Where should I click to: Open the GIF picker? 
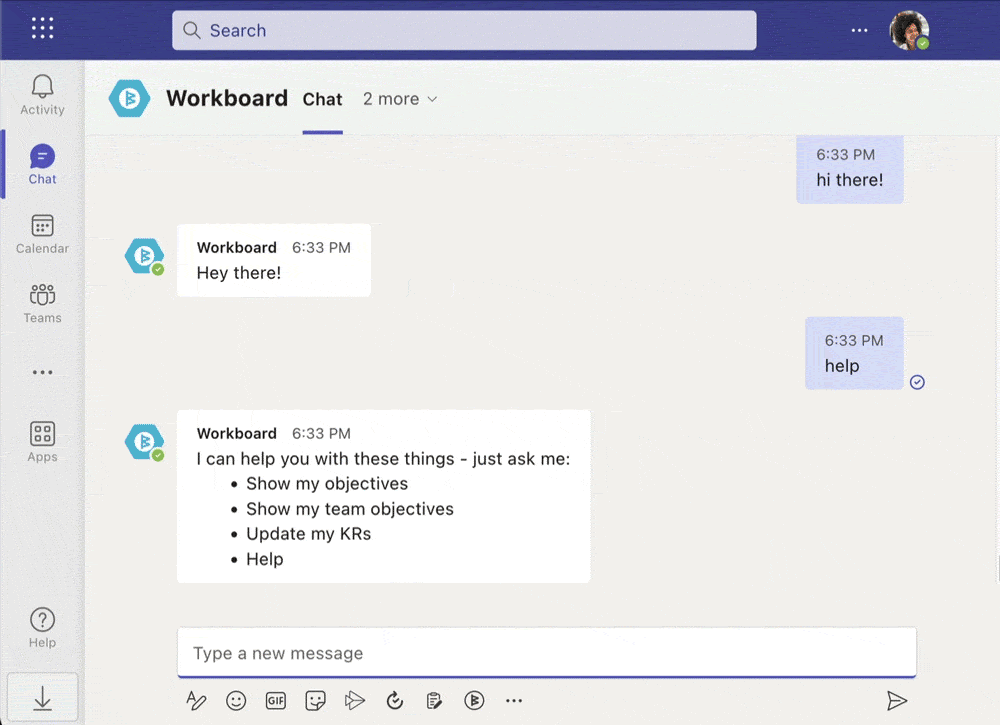click(276, 701)
